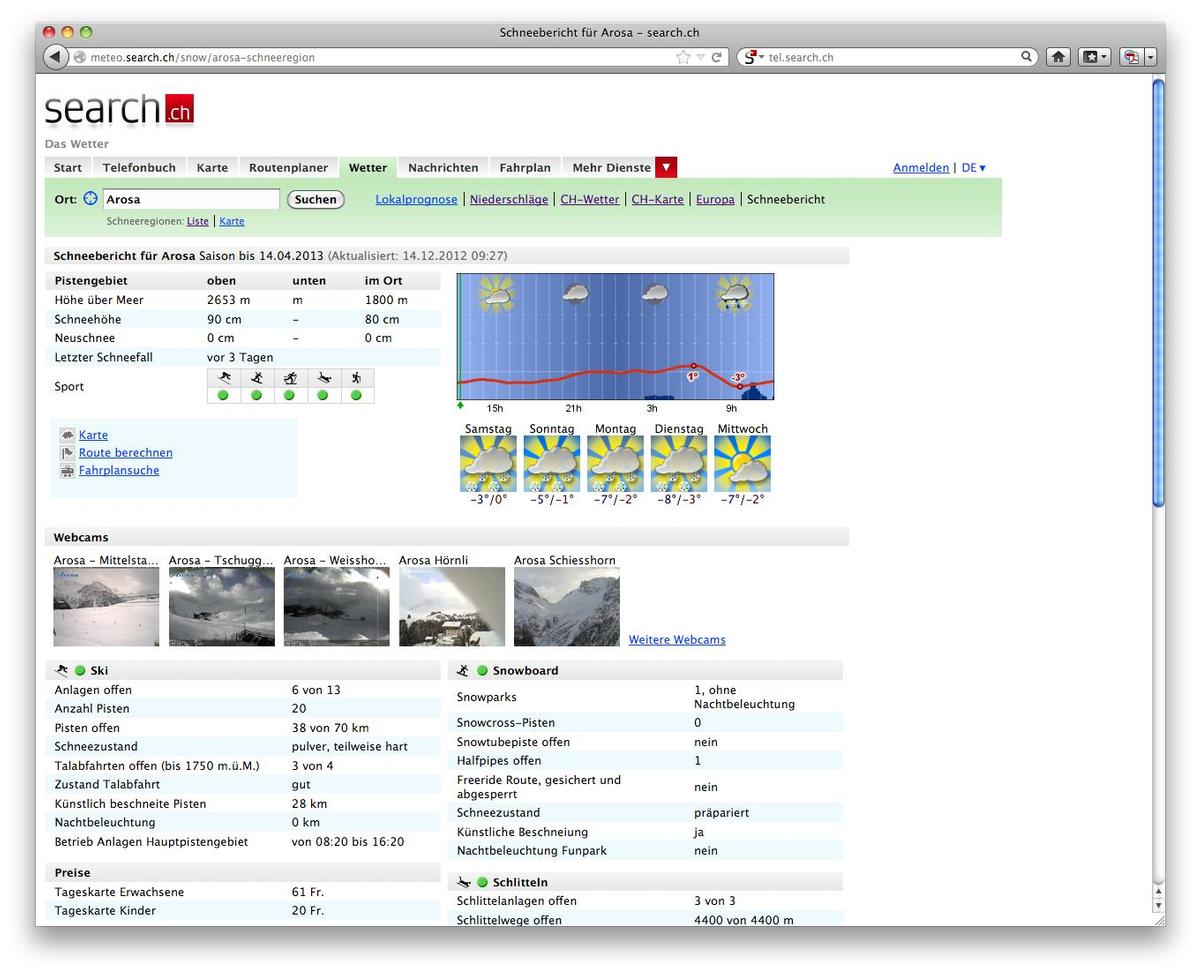This screenshot has height=974, width=1200.
Task: Open the Europa weather link
Action: click(715, 199)
